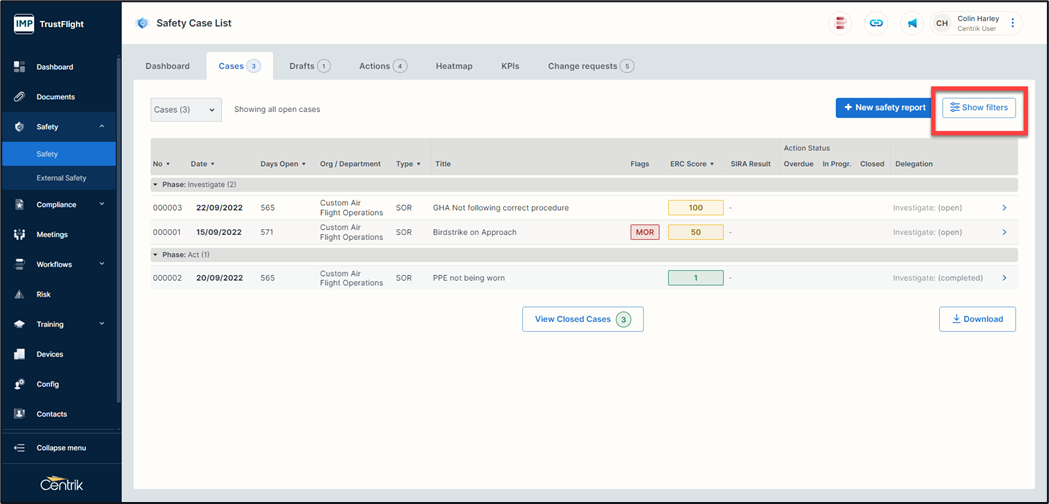Open the Cases (3) dropdown
This screenshot has width=1049, height=504.
[185, 110]
